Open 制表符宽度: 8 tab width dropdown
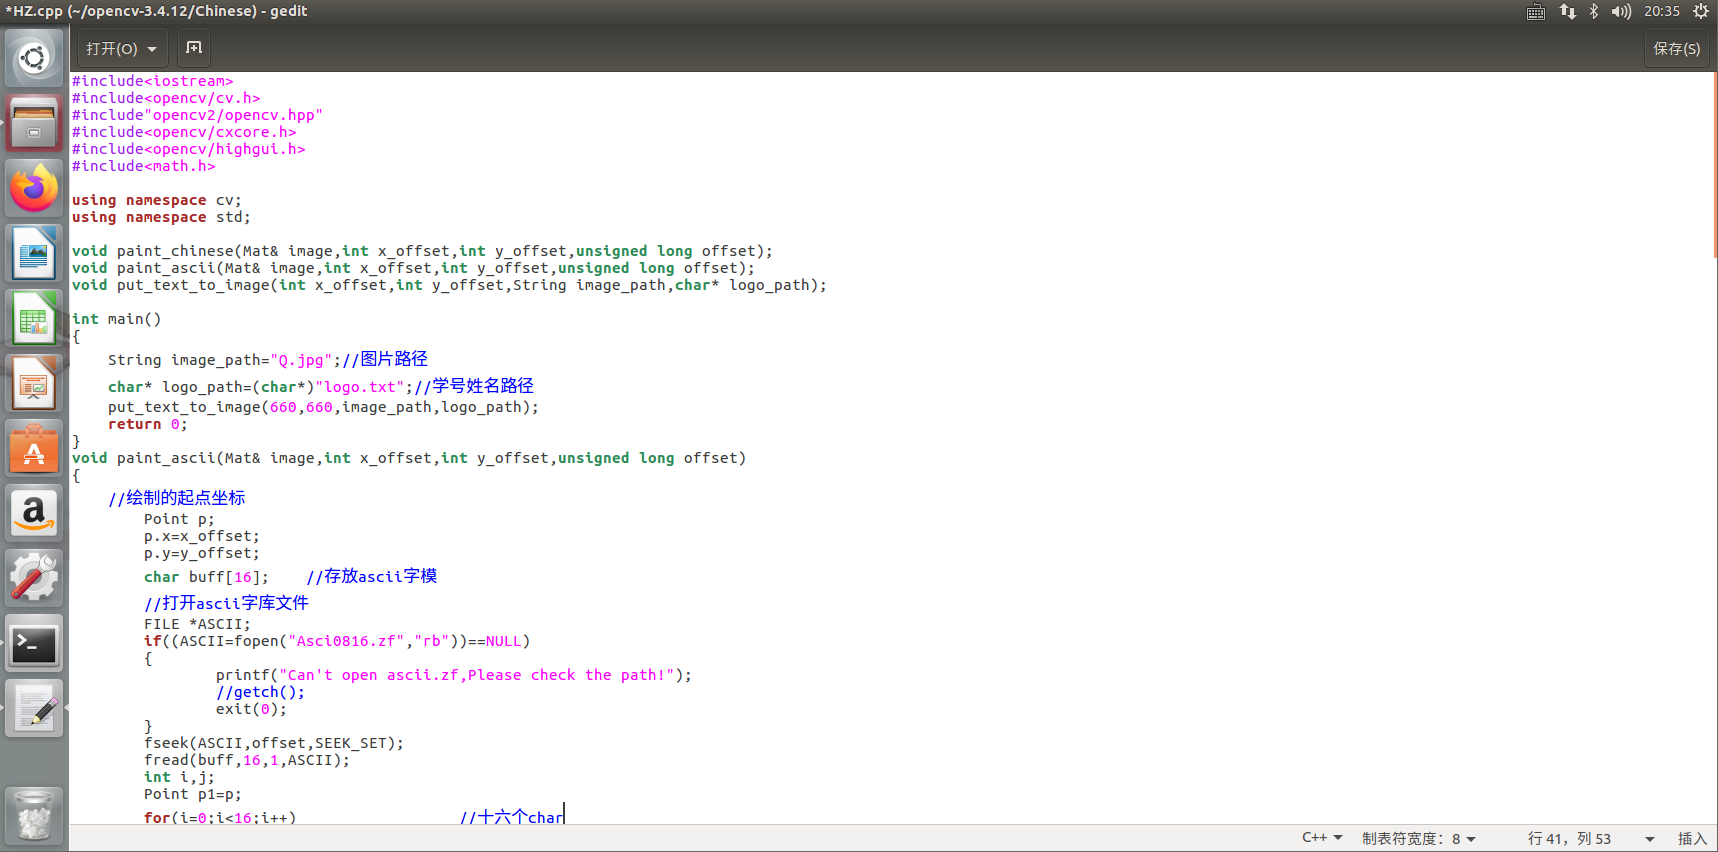 (x=1418, y=838)
